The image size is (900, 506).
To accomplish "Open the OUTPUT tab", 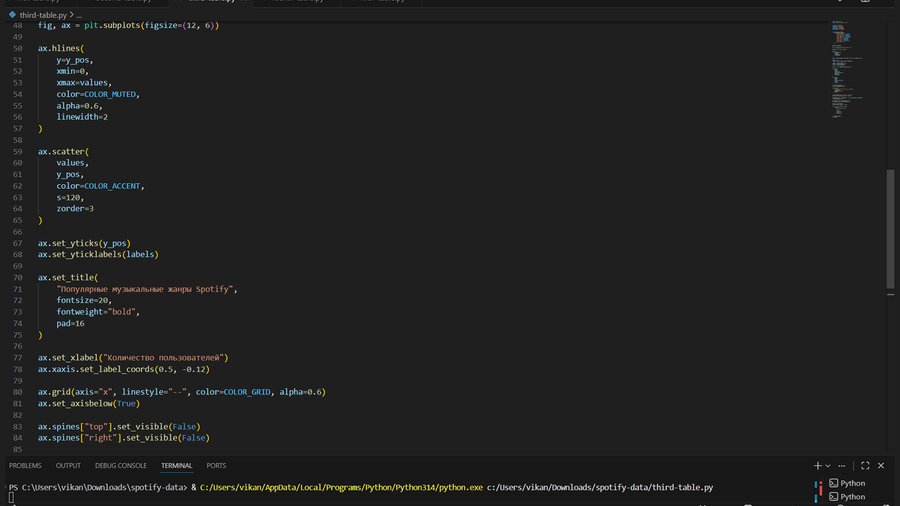I will (x=68, y=465).
